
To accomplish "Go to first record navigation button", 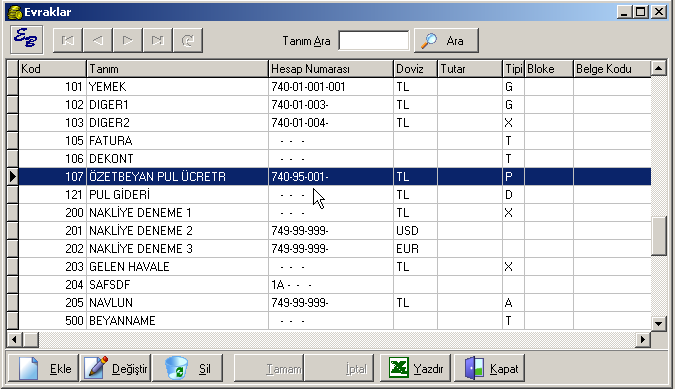I will [x=68, y=40].
